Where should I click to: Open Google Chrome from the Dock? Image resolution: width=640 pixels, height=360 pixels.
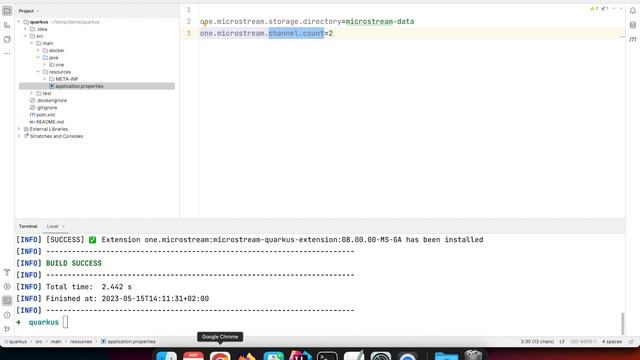coord(220,356)
